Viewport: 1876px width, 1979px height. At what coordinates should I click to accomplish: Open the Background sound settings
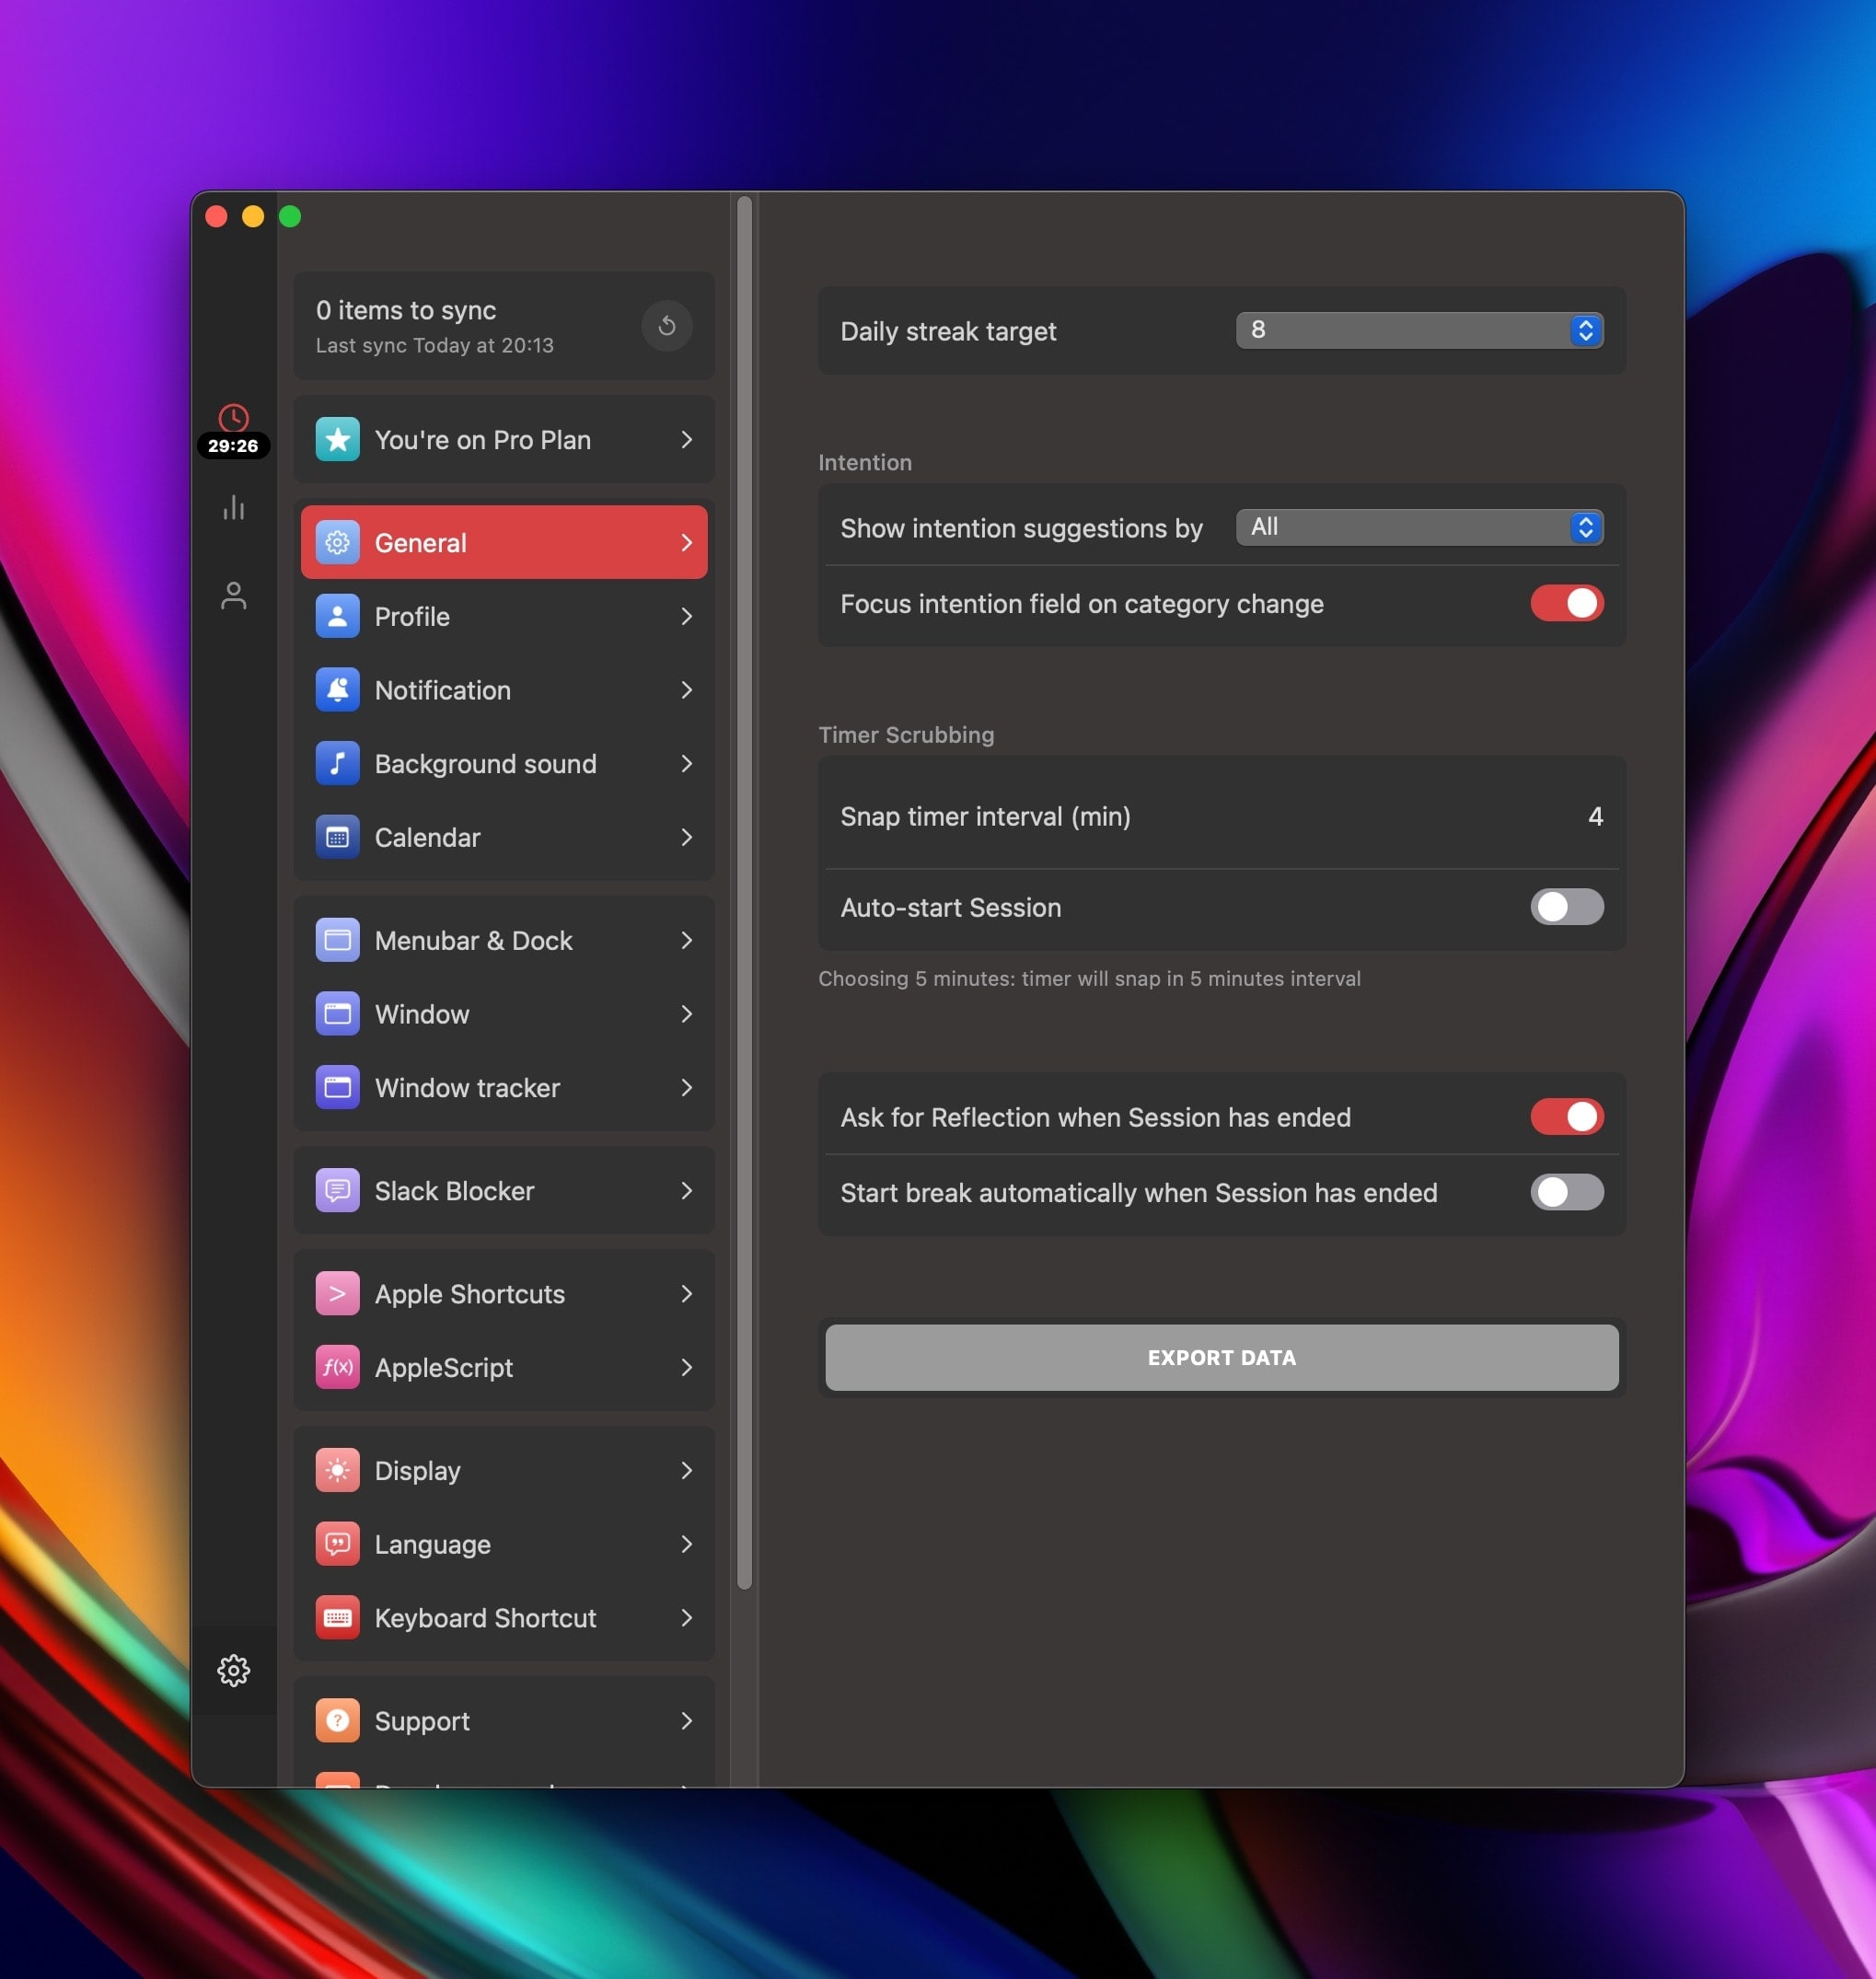tap(503, 763)
